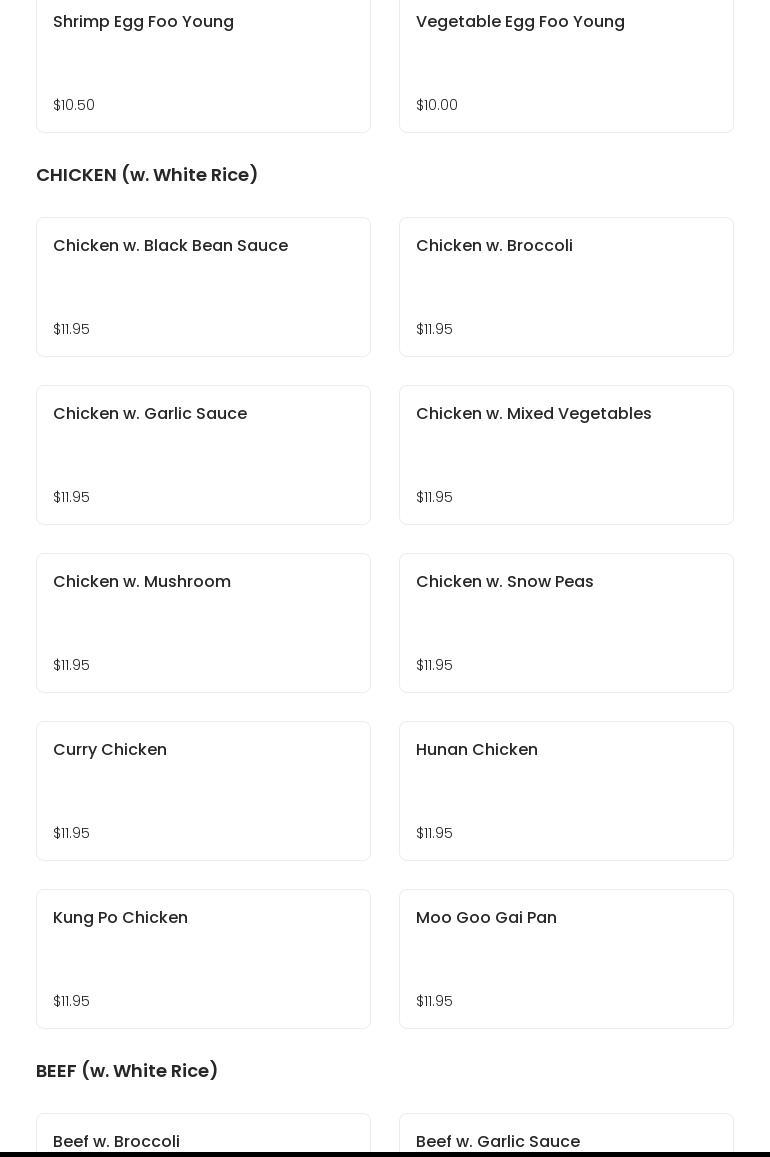Image resolution: width=770 pixels, height=1157 pixels.
Task: Choose Beef w. Garlic Sauce
Action: tap(566, 1135)
